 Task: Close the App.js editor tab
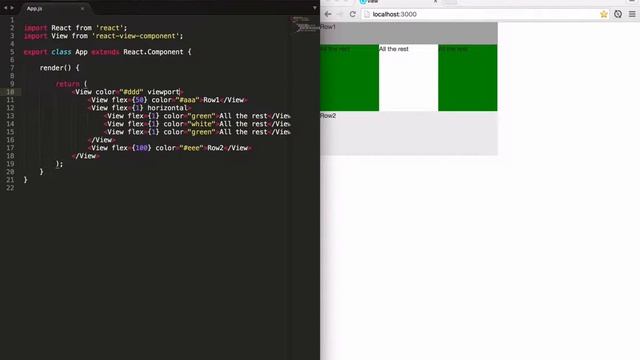(82, 9)
